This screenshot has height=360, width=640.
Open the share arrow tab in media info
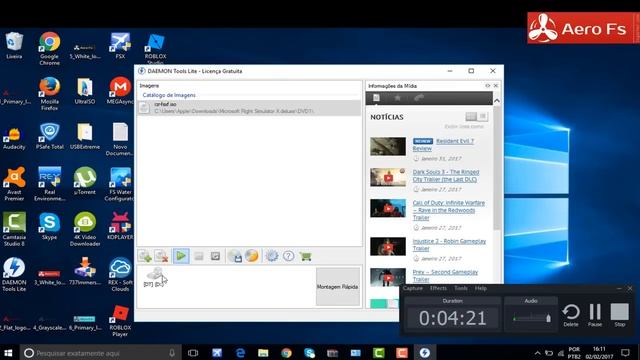(x=419, y=98)
